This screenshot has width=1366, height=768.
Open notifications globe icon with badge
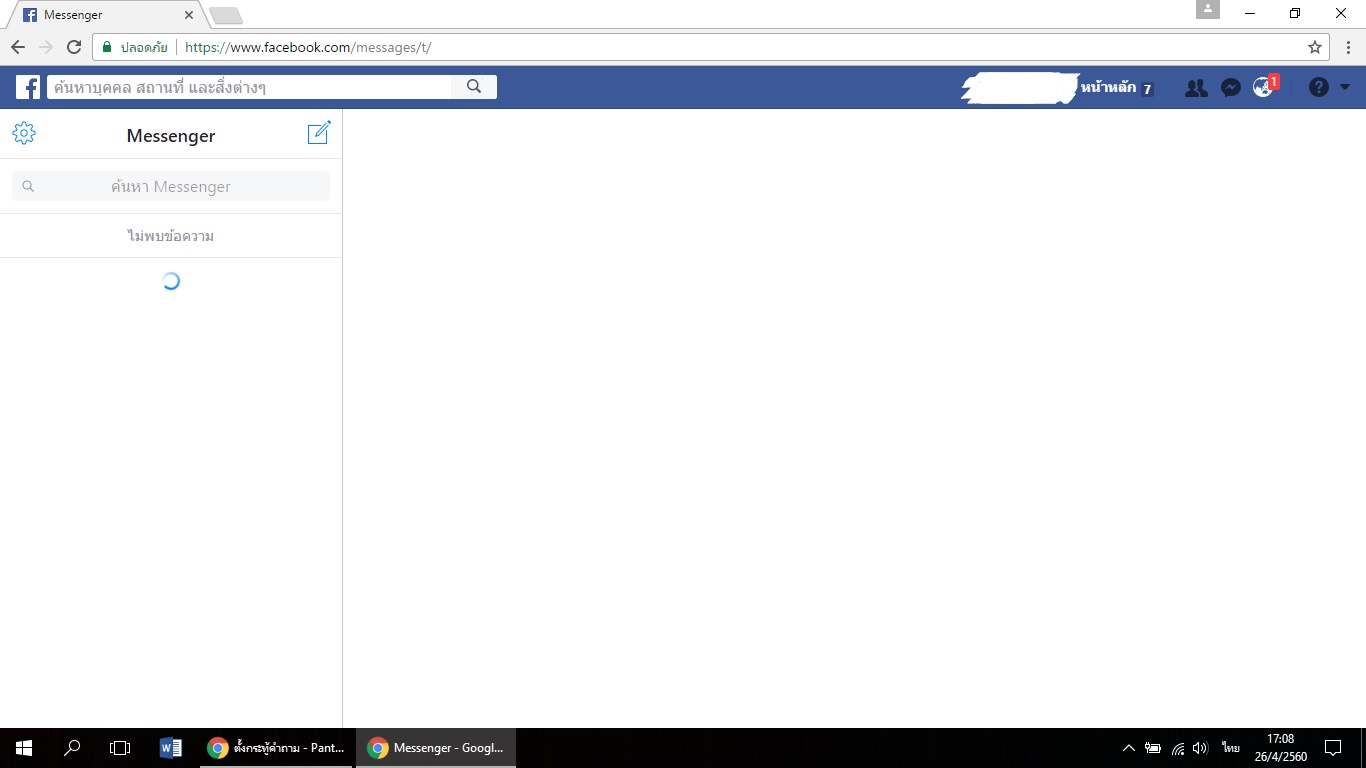(1265, 86)
